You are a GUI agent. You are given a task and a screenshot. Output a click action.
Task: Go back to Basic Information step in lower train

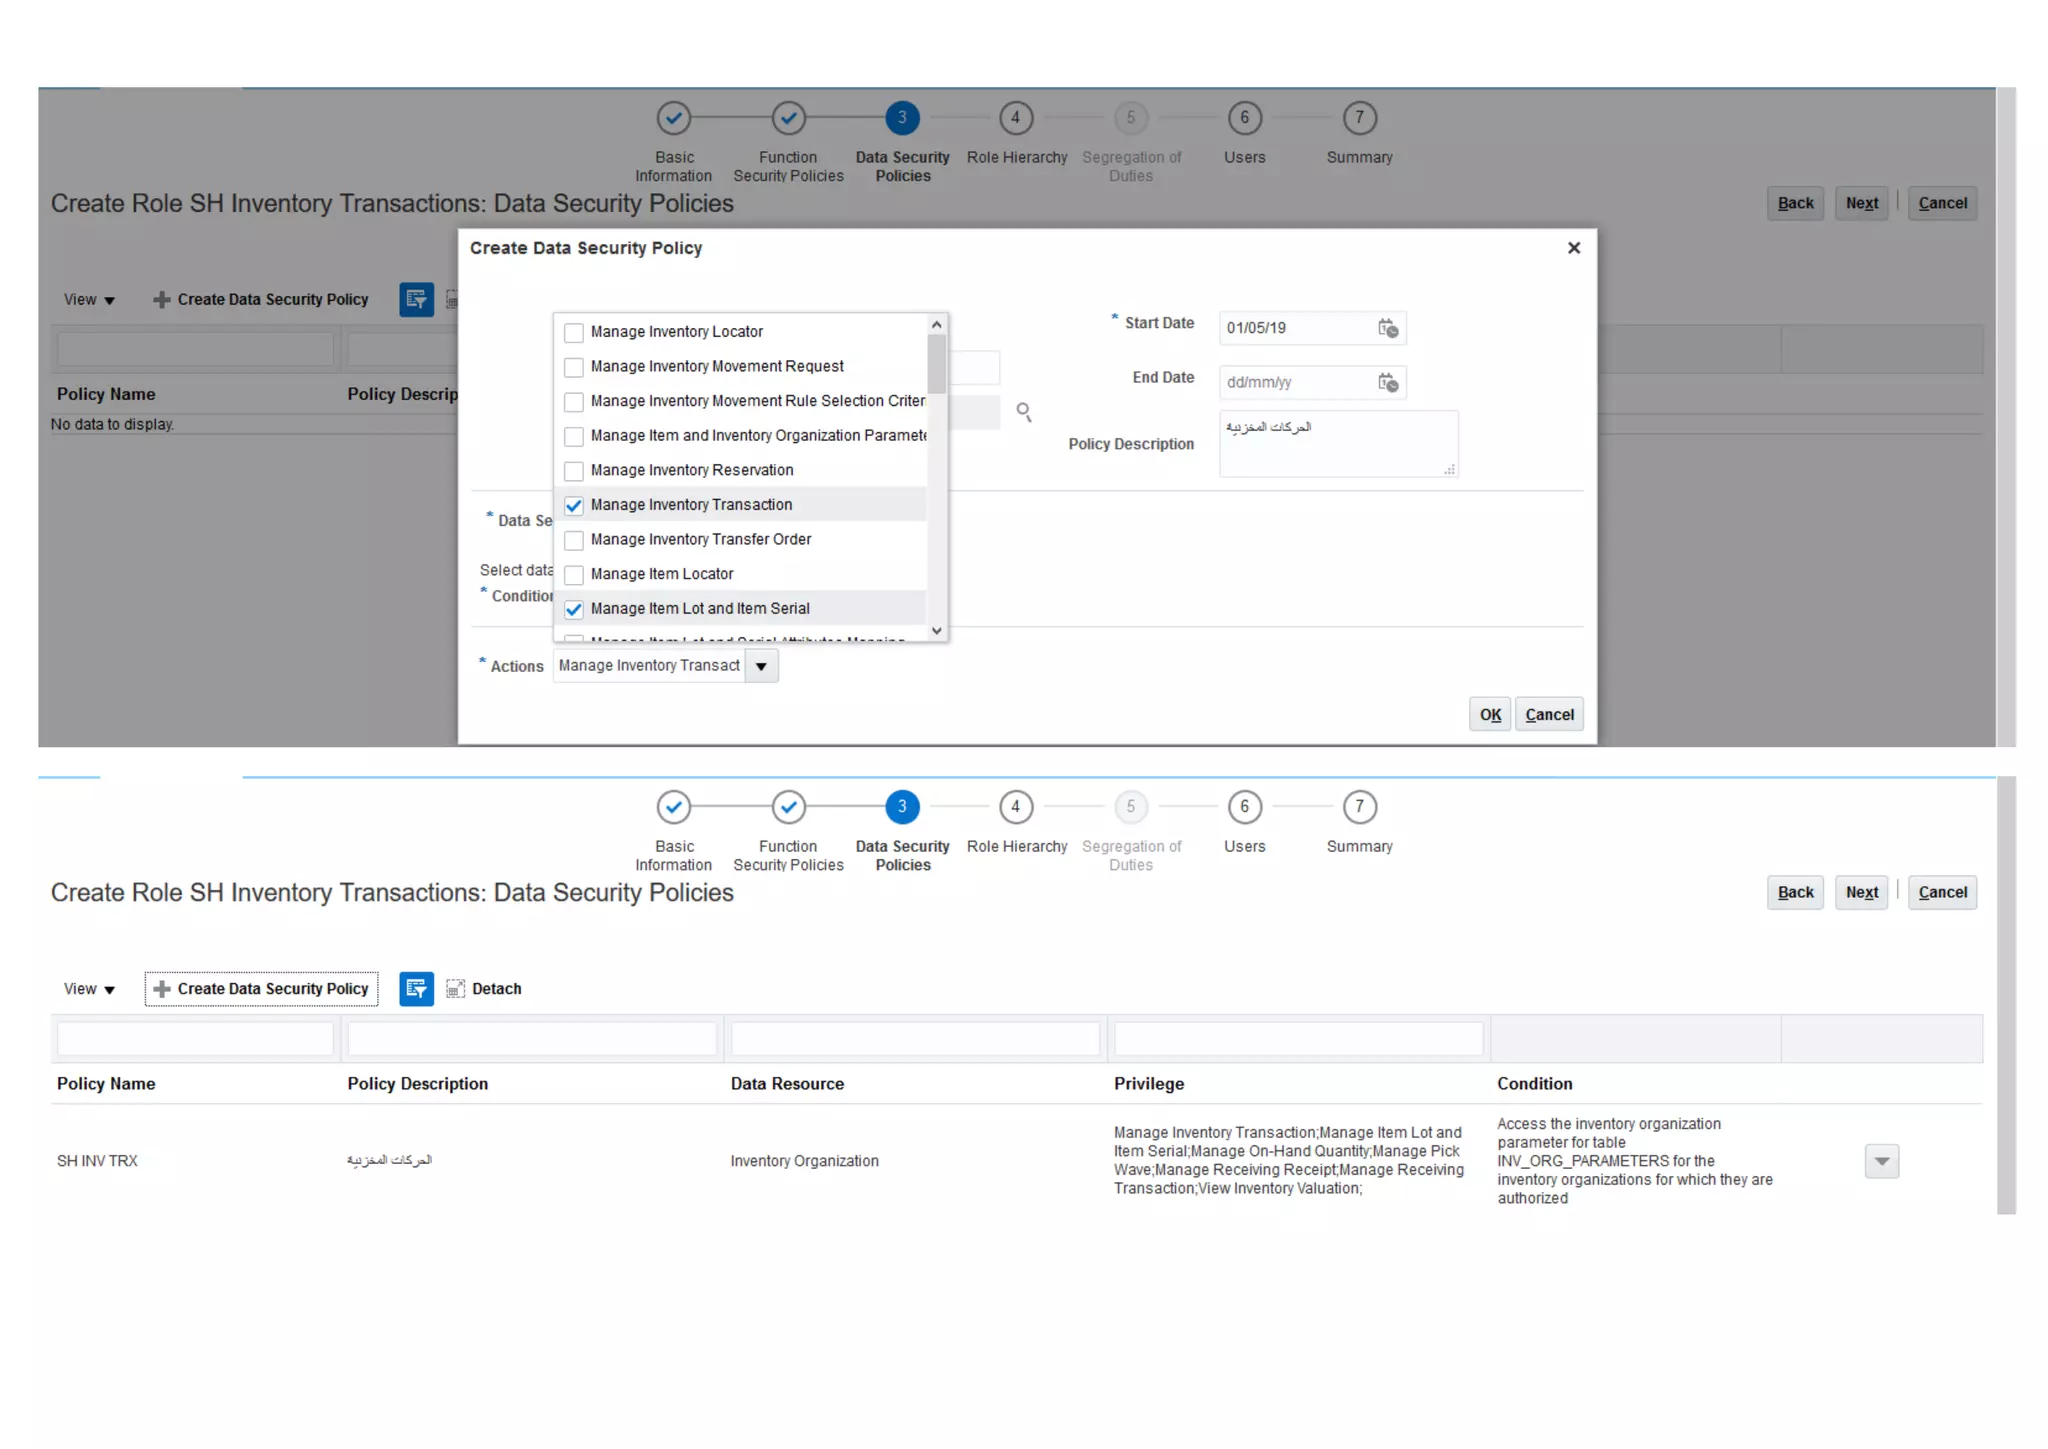[x=674, y=807]
